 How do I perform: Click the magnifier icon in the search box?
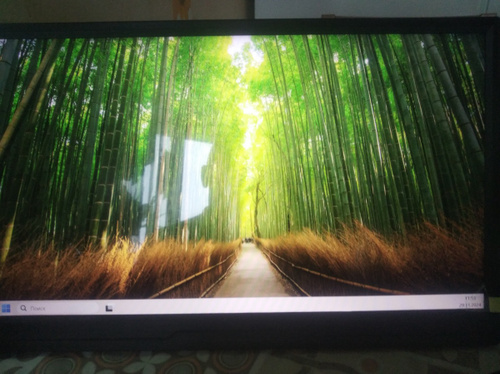point(23,308)
